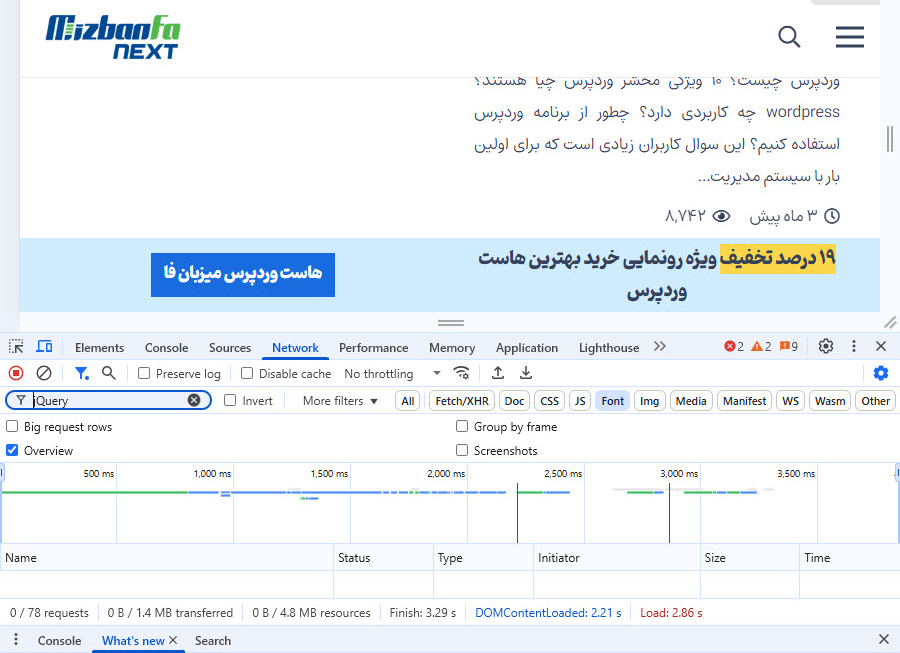Screen dimensions: 900x653
Task: Show the error count badge
Action: (x=734, y=347)
